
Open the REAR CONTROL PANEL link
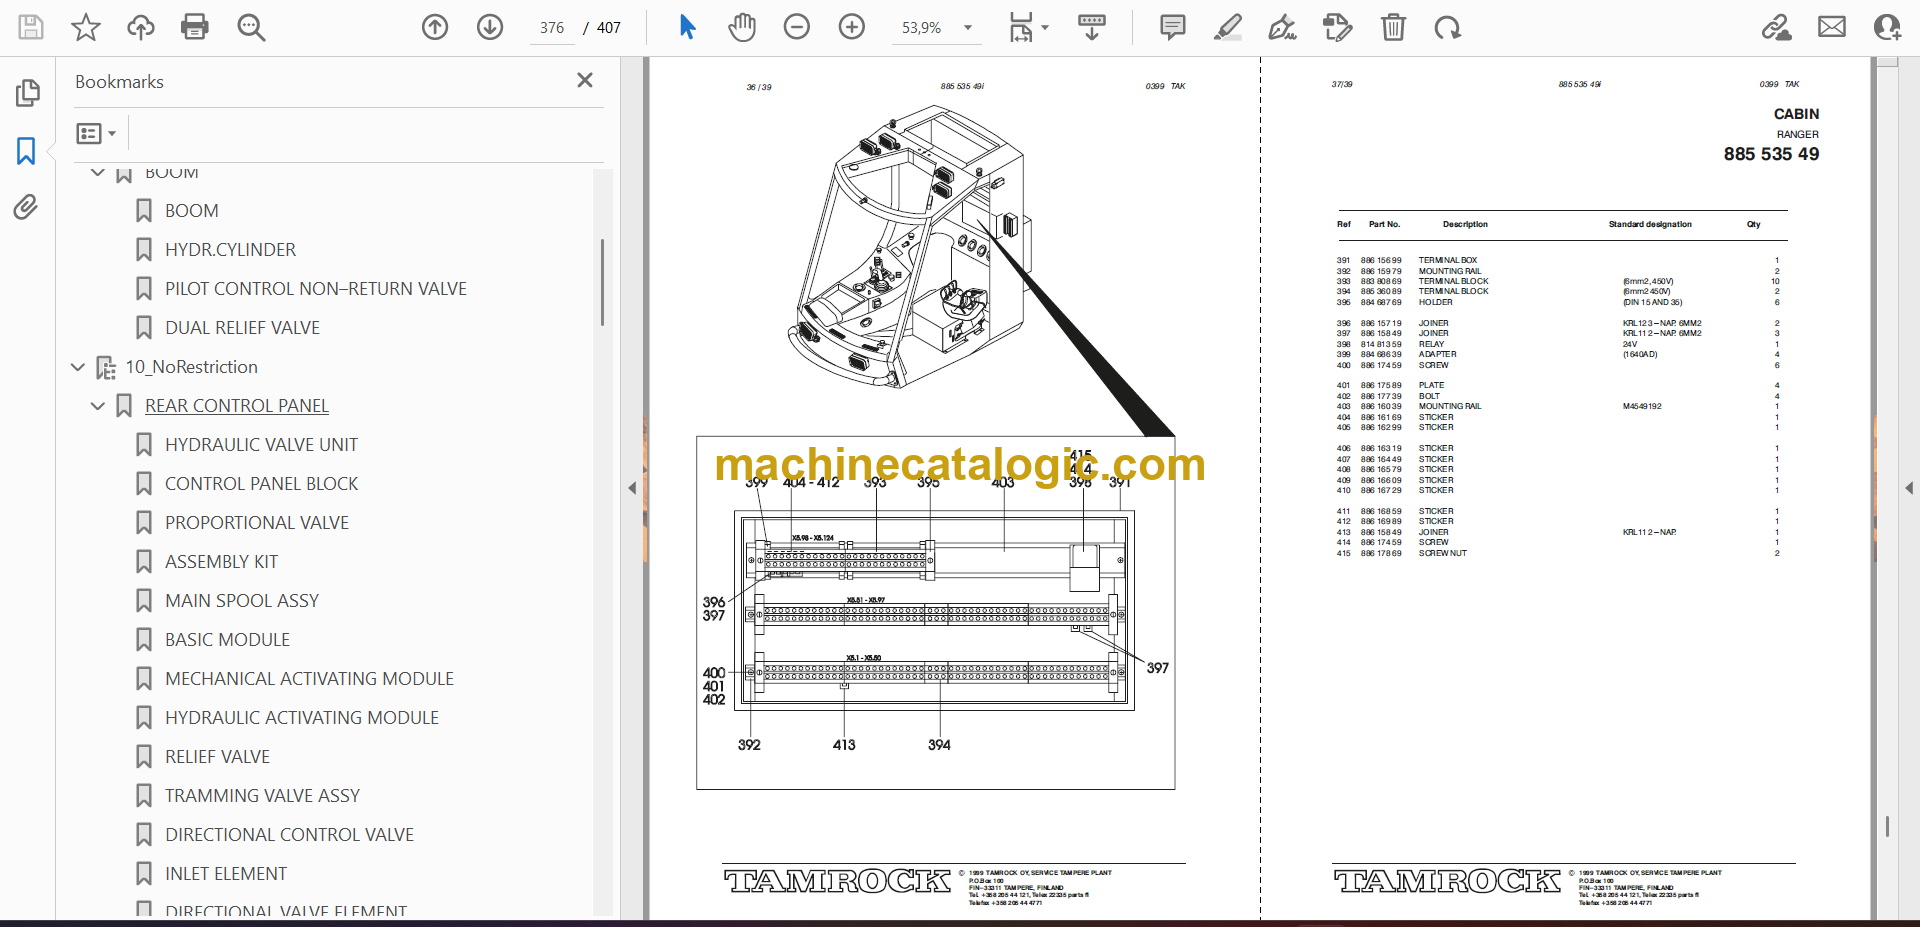(237, 406)
